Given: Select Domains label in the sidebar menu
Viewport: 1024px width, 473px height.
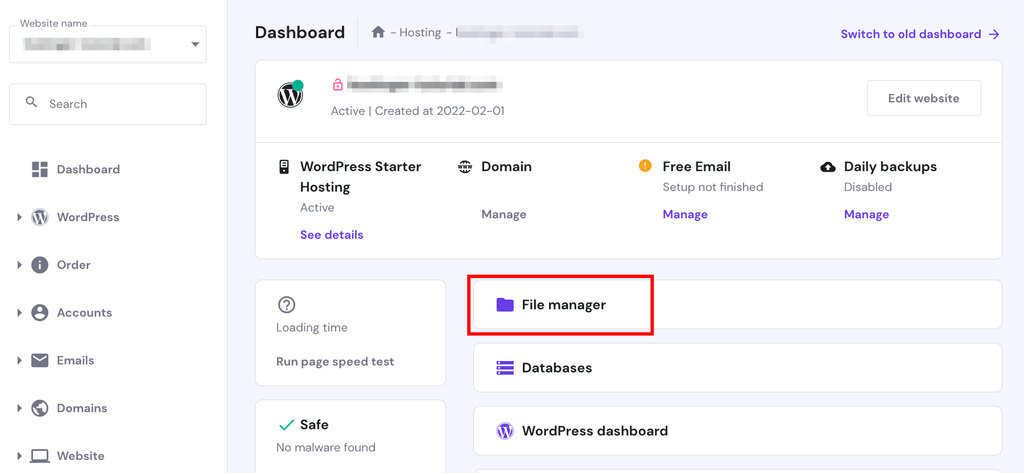Looking at the screenshot, I should tap(82, 408).
